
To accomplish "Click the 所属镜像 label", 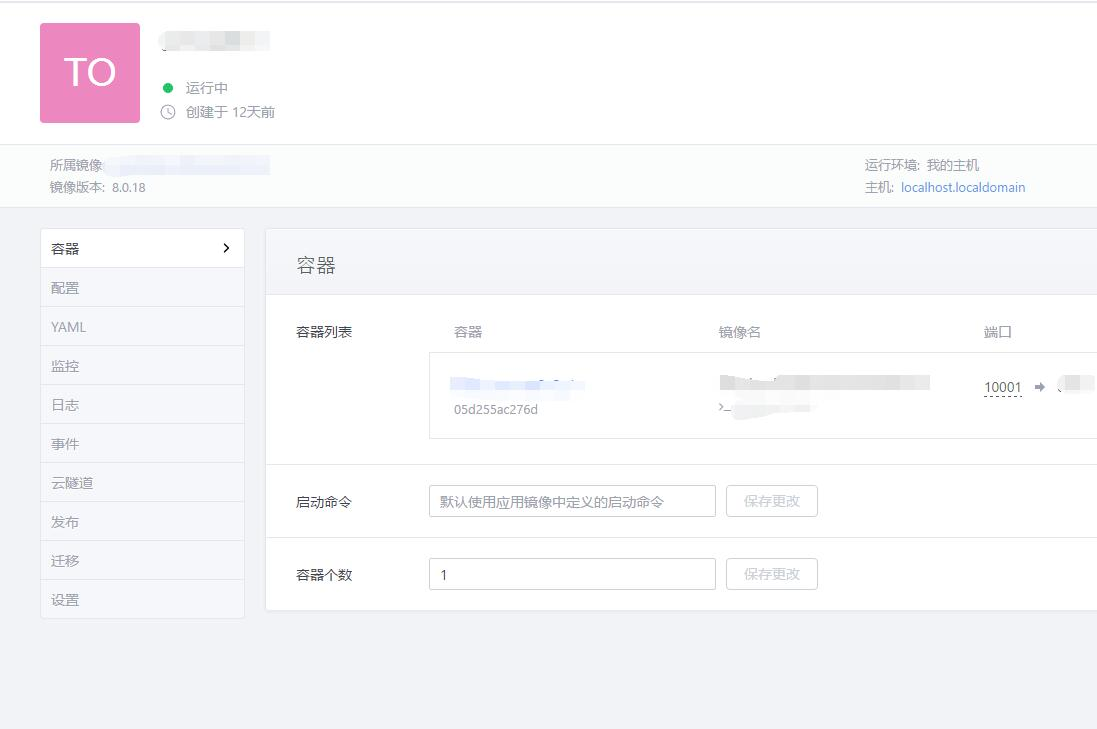I will tap(76, 165).
